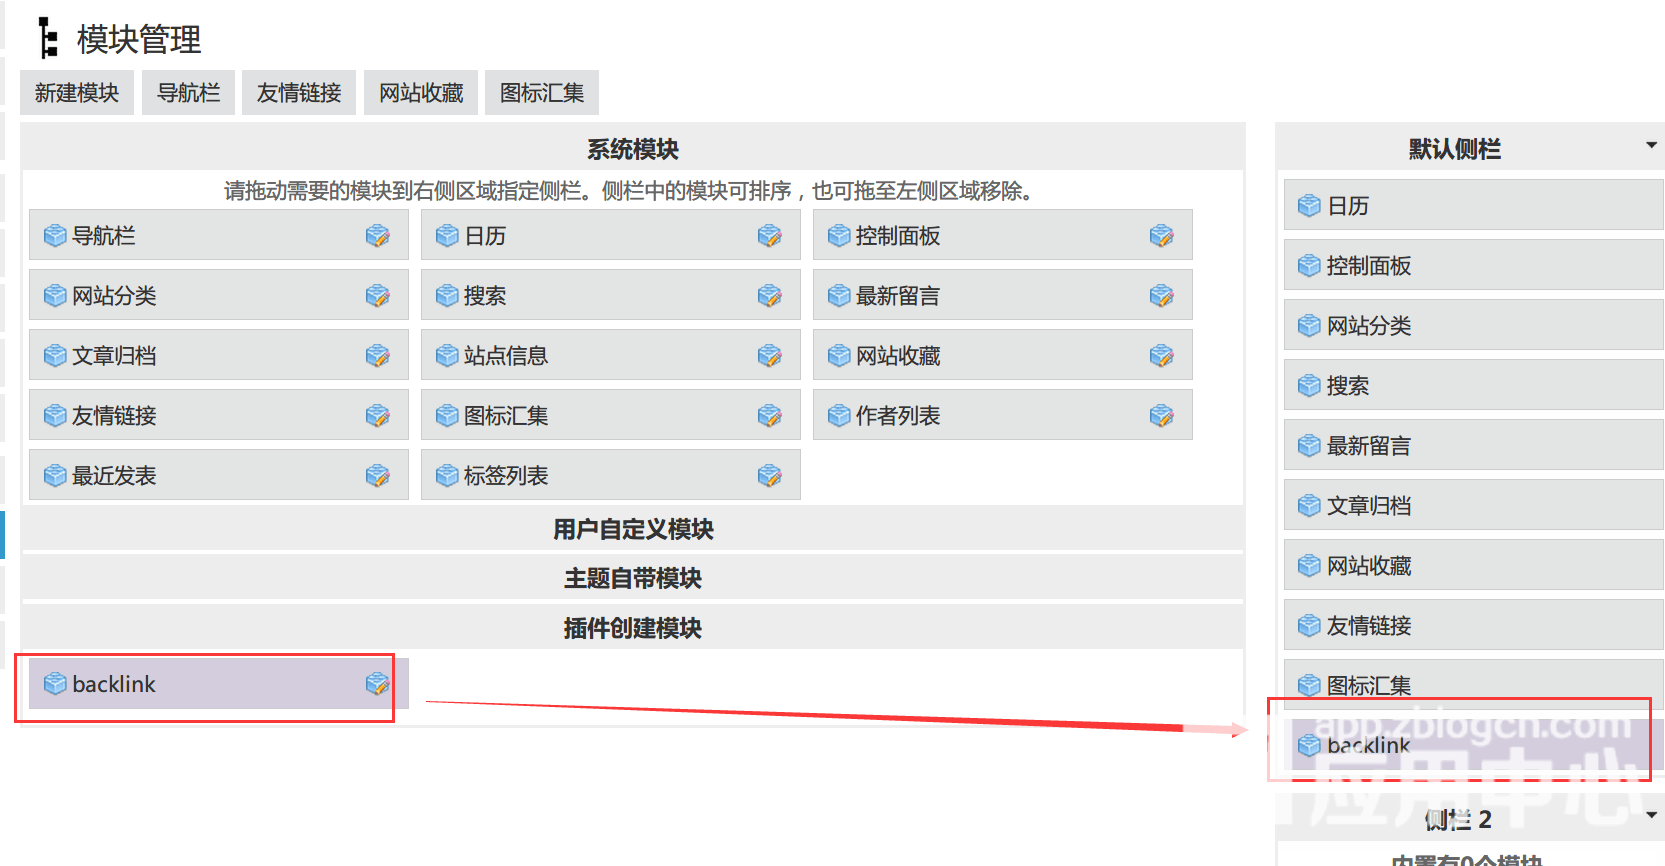
Task: Switch to the 友情链接 tab
Action: coord(299,93)
